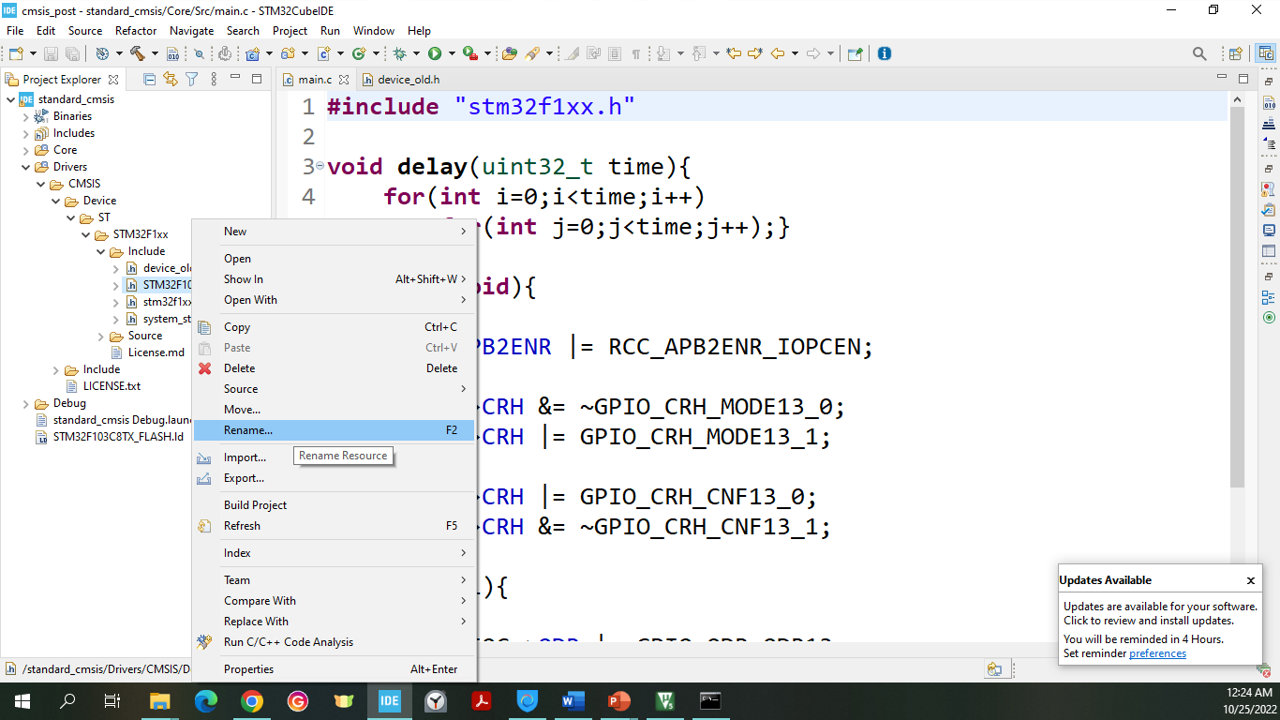Click the Run Last Tool coverage icon

[471, 54]
